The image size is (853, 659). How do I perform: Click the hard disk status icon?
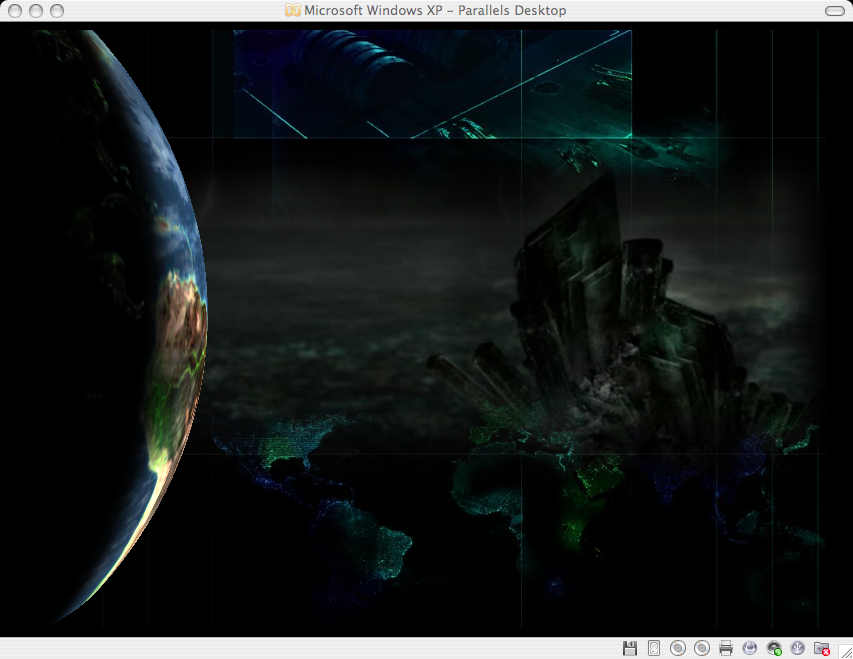click(x=654, y=648)
